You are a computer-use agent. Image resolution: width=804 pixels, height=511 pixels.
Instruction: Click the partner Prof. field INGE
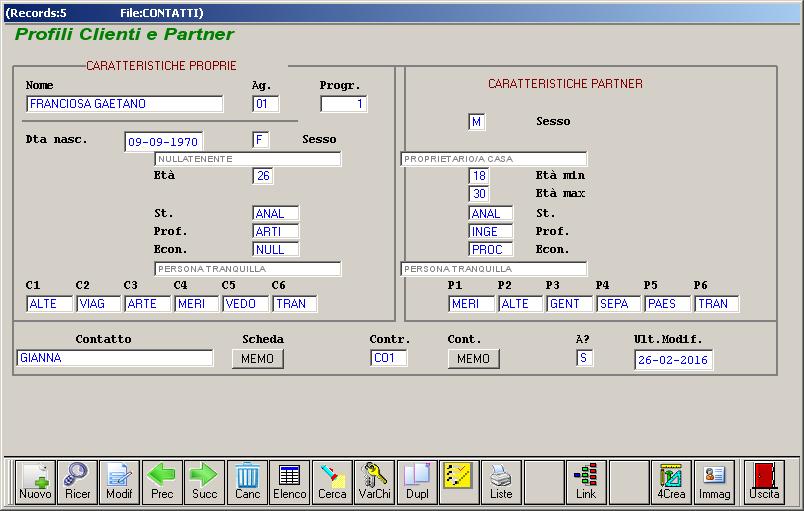(x=490, y=232)
